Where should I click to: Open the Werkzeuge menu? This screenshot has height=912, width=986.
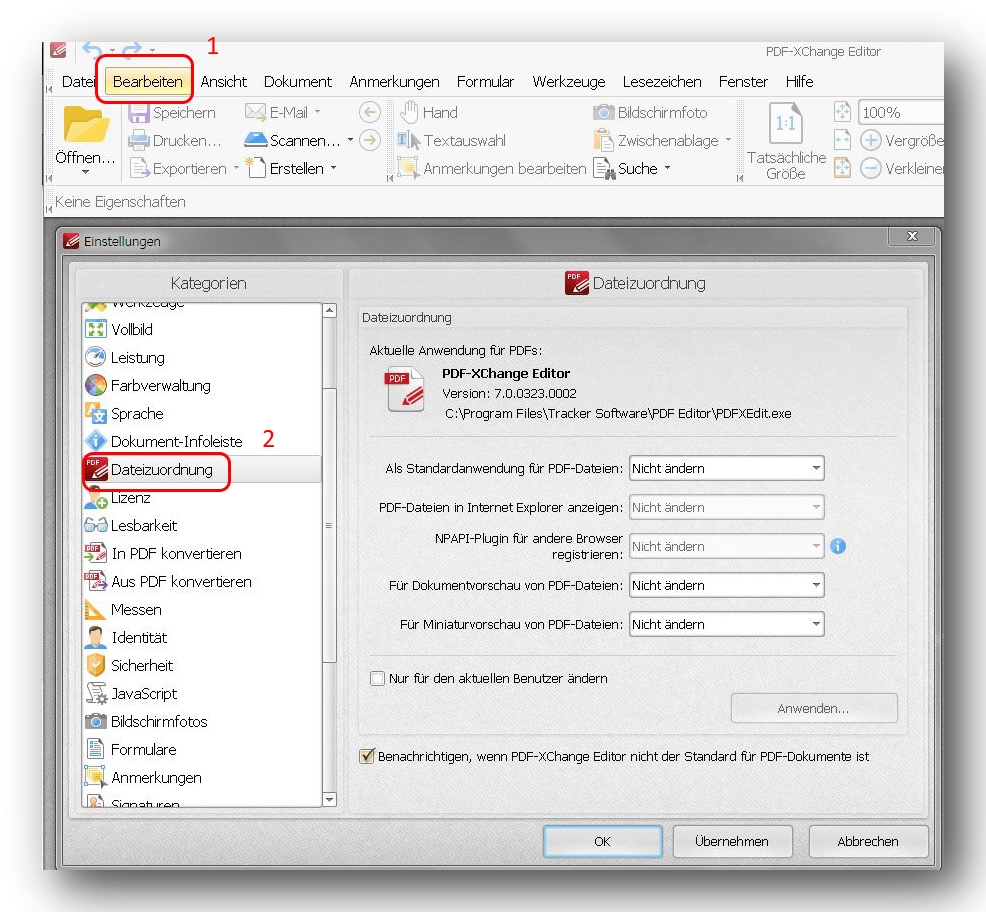tap(568, 81)
